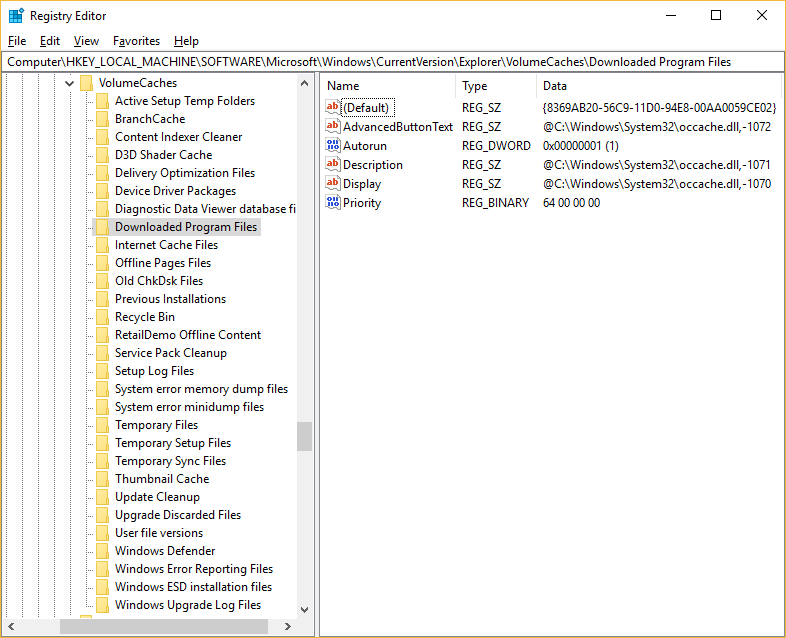This screenshot has height=638, width=786.
Task: Select the Temporary Files key
Action: [156, 425]
